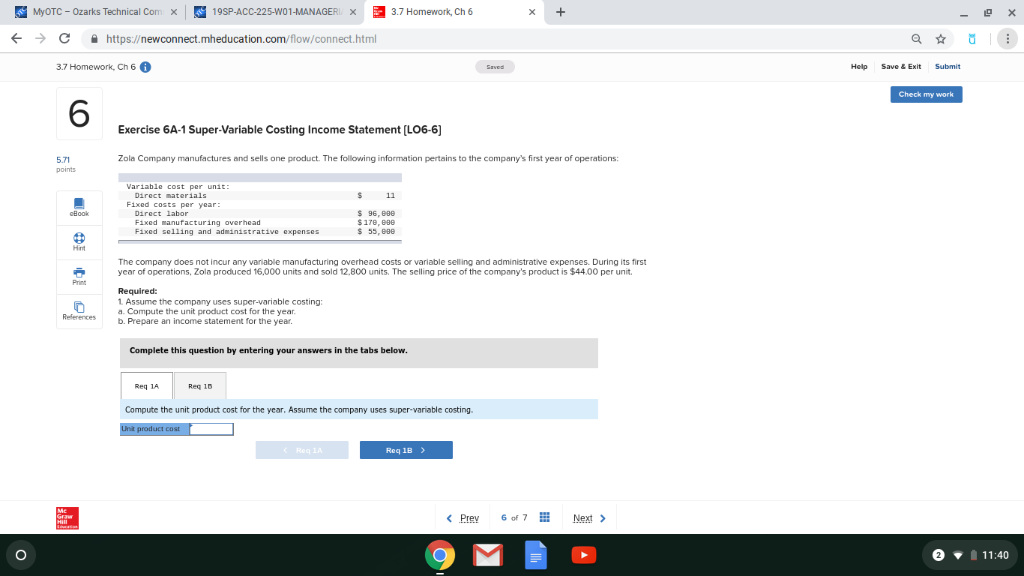Click the Help link
The height and width of the screenshot is (576, 1024).
point(859,67)
